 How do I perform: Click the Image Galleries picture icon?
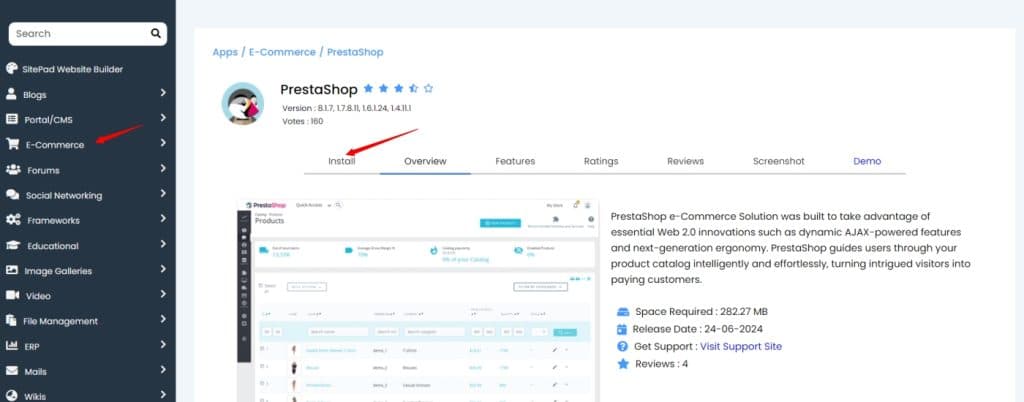pos(12,270)
